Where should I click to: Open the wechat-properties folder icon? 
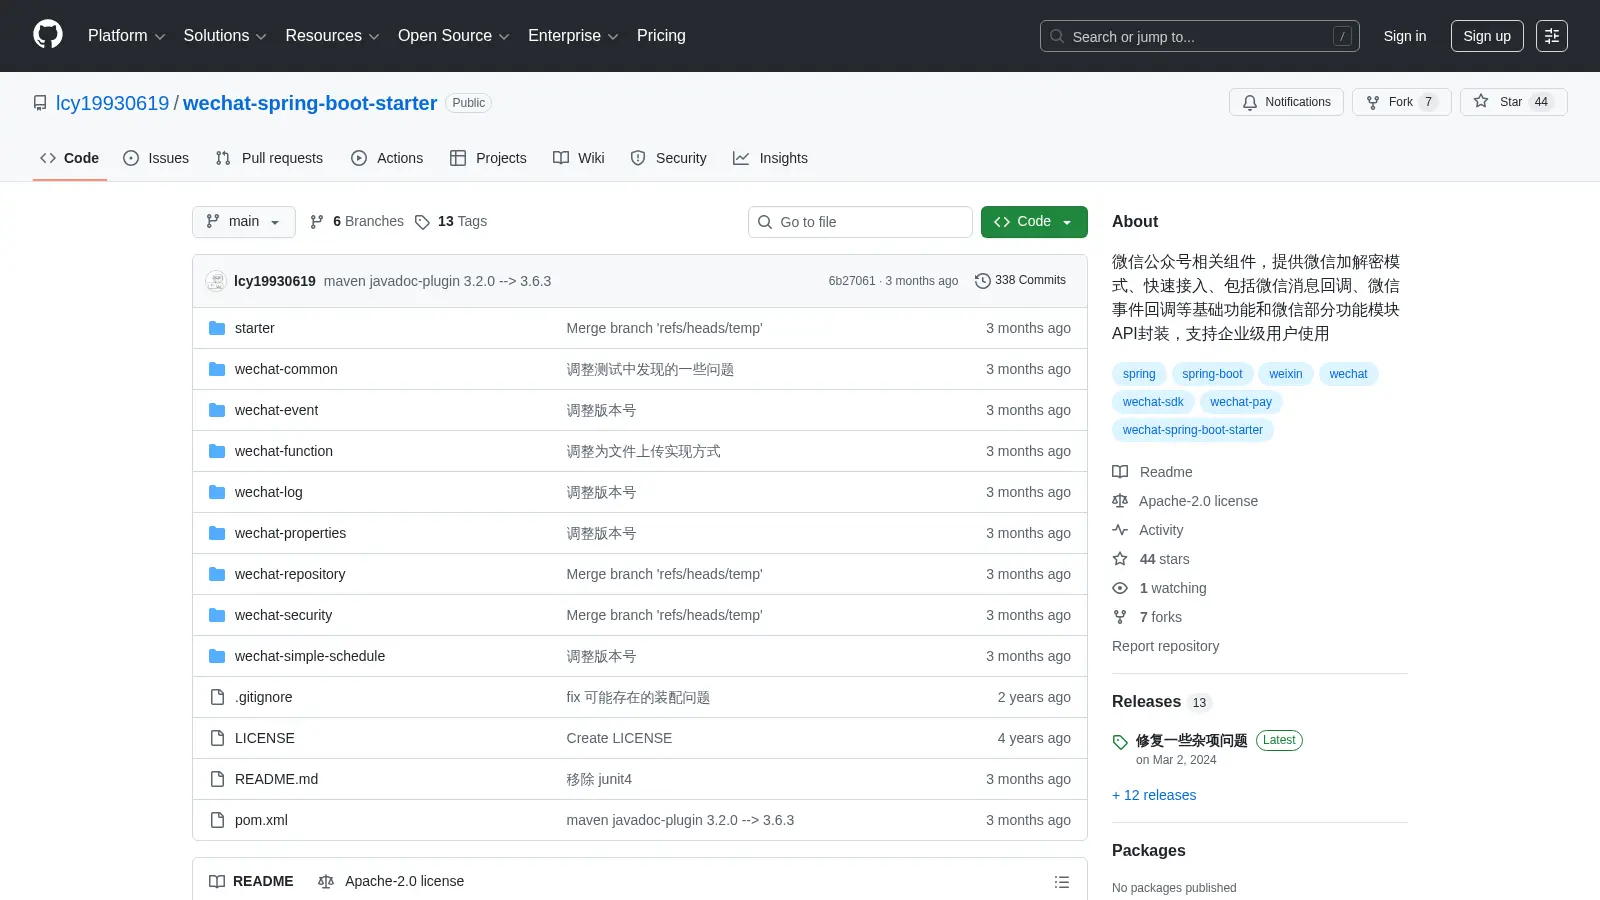(217, 533)
